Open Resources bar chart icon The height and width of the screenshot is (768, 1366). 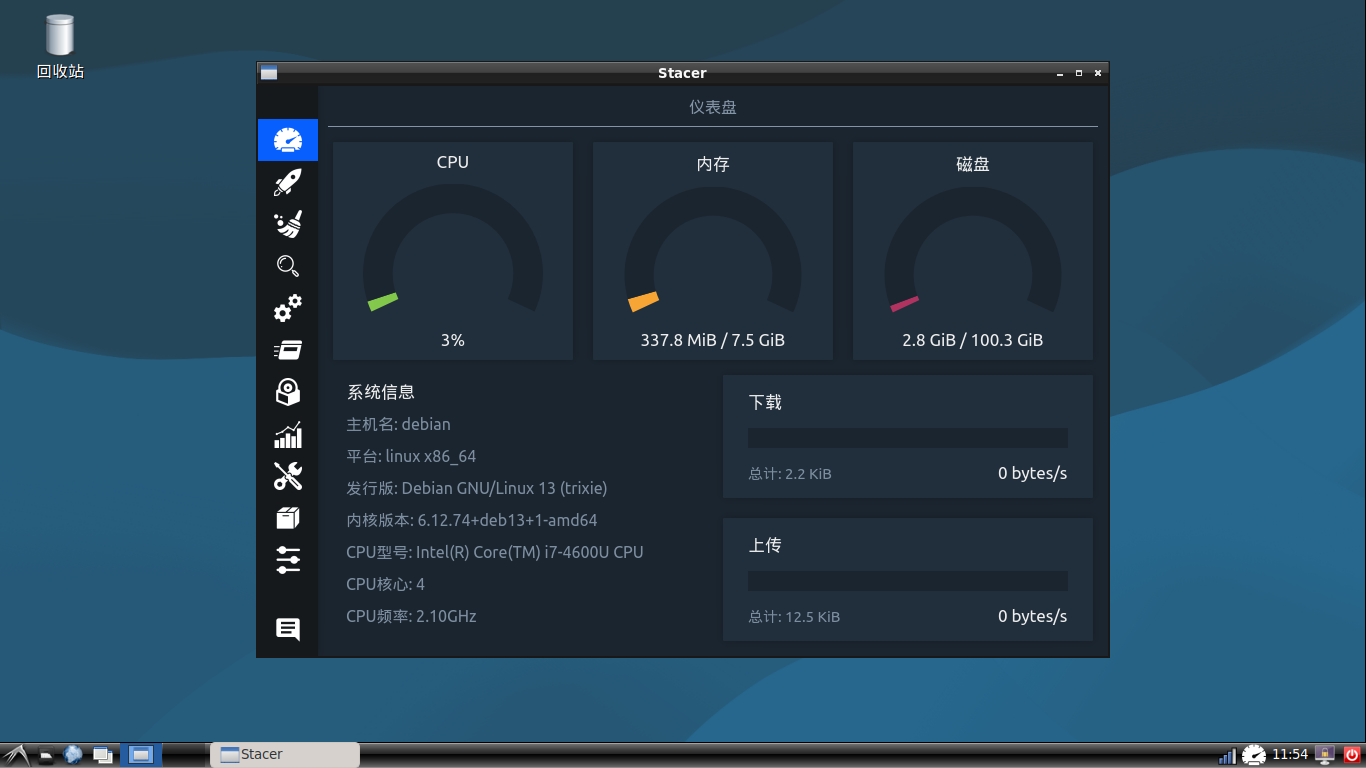(x=288, y=435)
